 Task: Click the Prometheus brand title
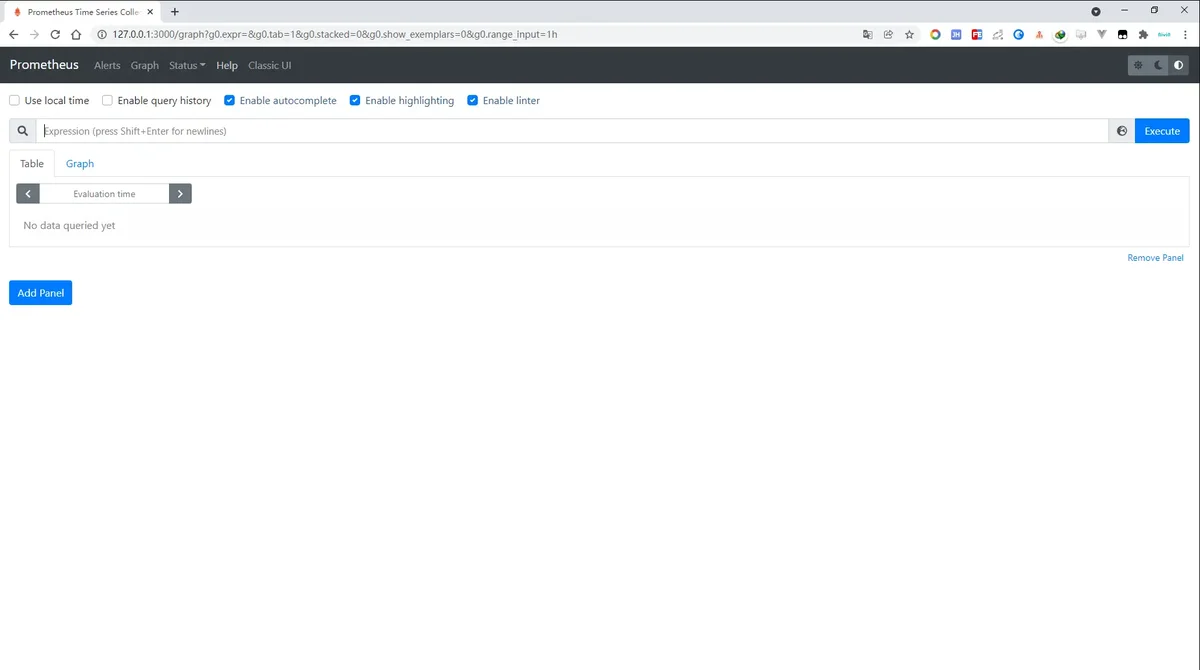(x=44, y=65)
